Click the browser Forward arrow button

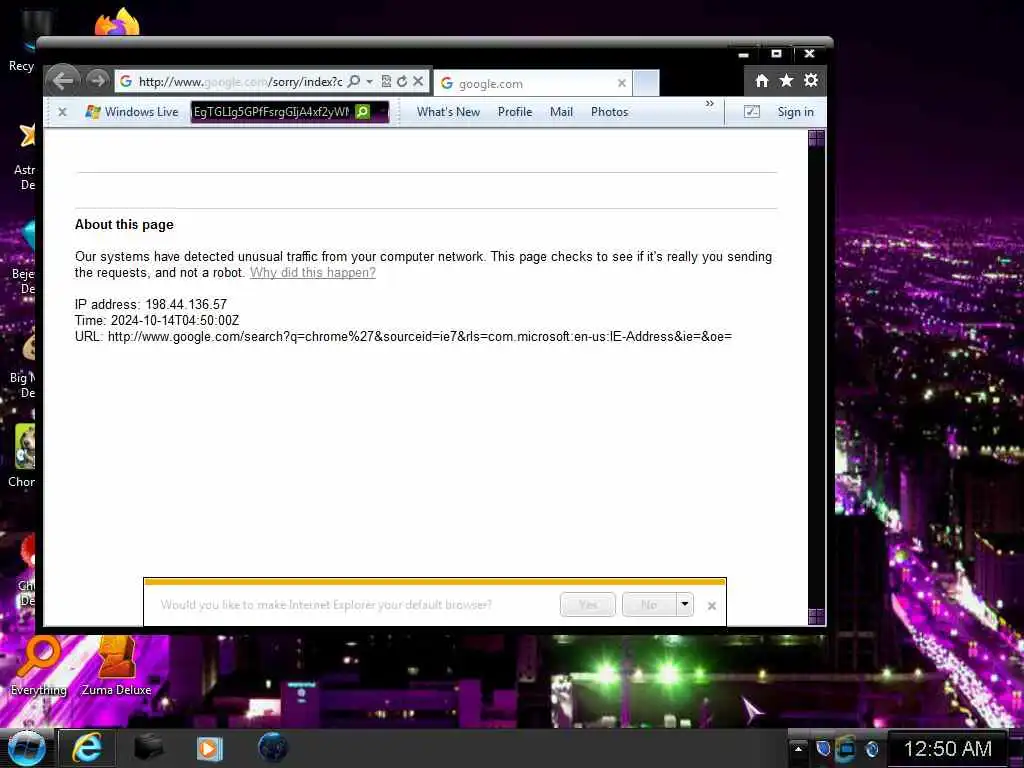97,80
